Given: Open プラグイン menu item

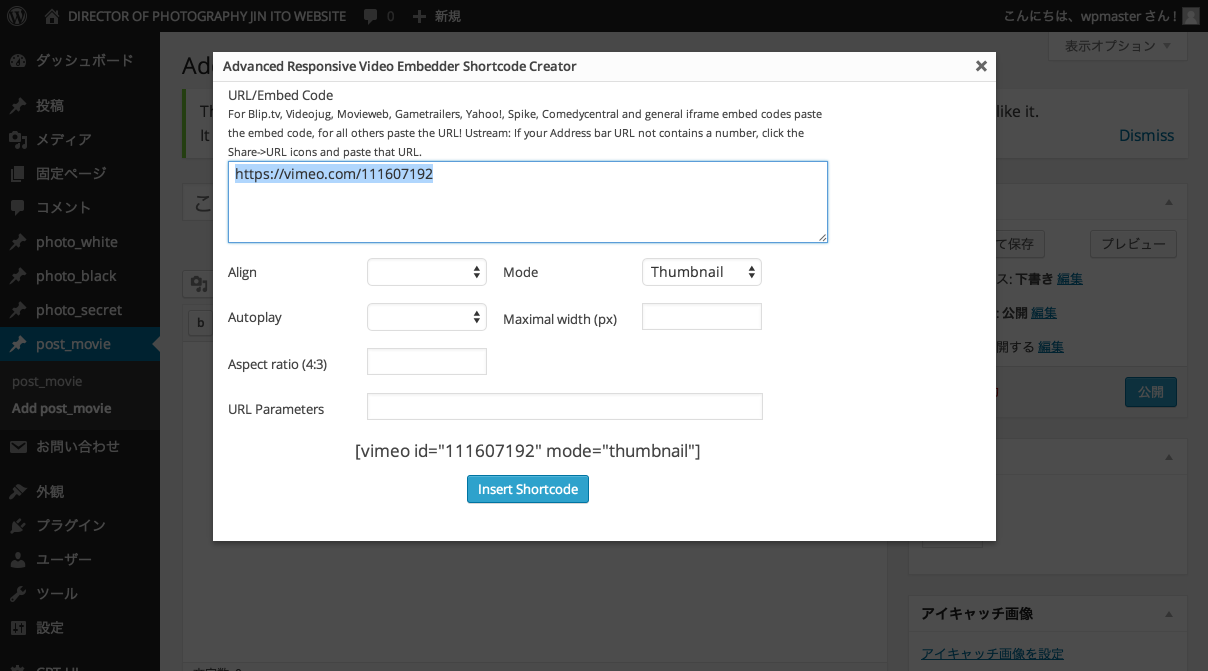Looking at the screenshot, I should [71, 525].
